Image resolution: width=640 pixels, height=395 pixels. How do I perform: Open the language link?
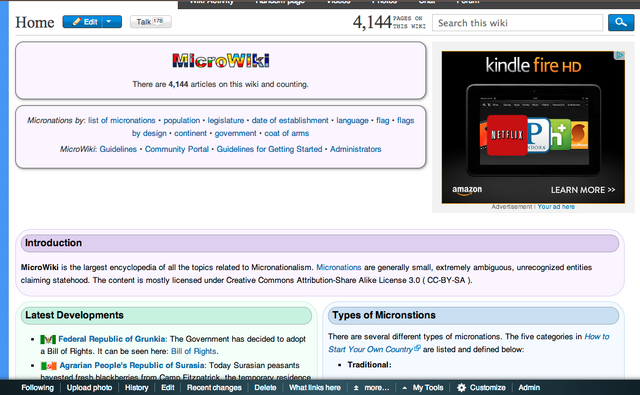tap(352, 120)
